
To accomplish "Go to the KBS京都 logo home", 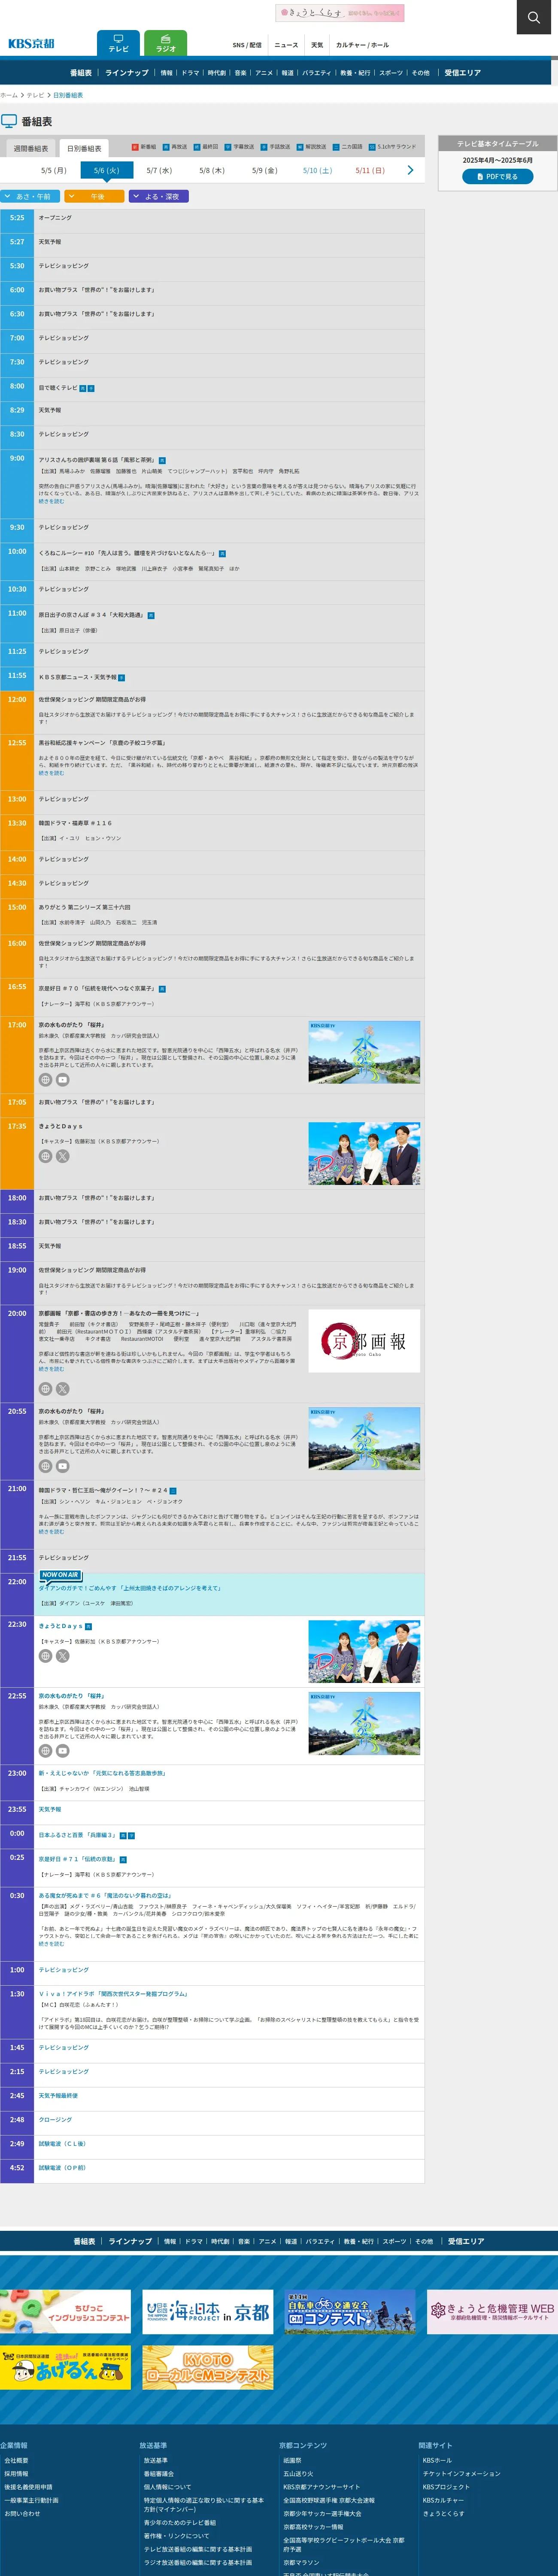I will click(31, 44).
